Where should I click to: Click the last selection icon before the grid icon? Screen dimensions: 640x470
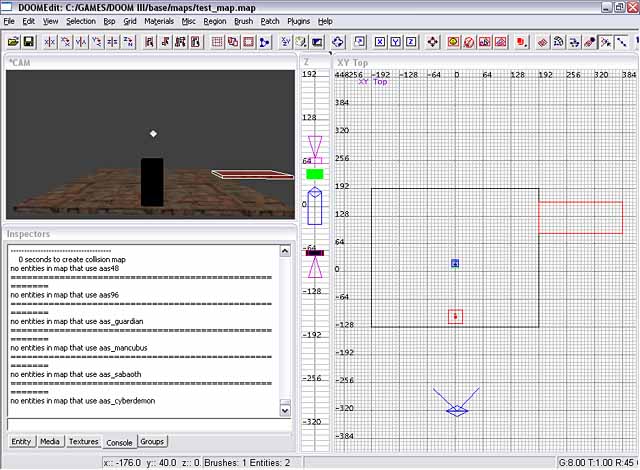(196, 42)
